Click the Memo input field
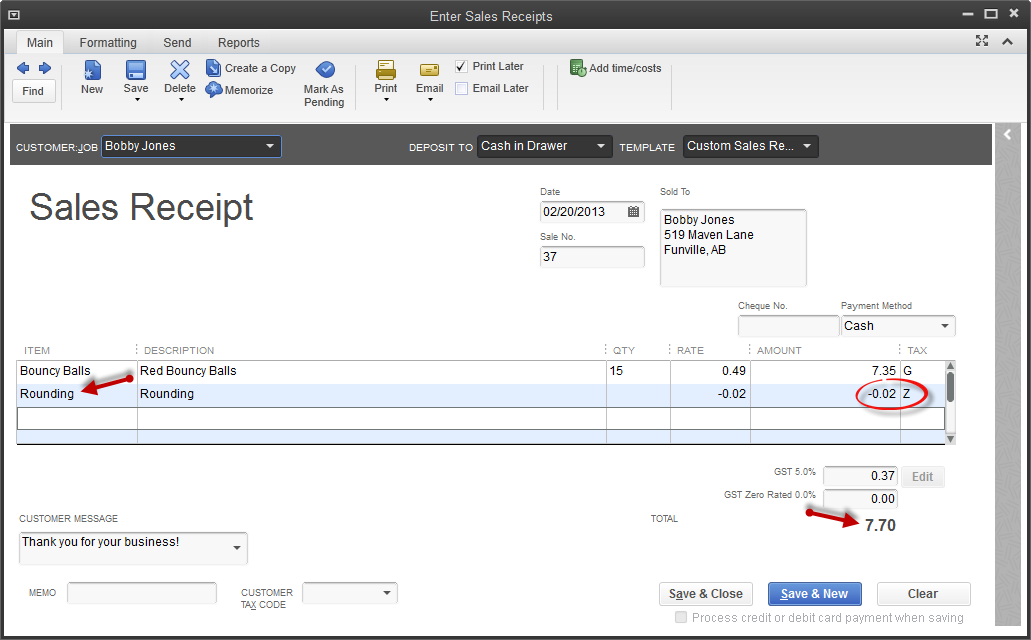 (141, 593)
